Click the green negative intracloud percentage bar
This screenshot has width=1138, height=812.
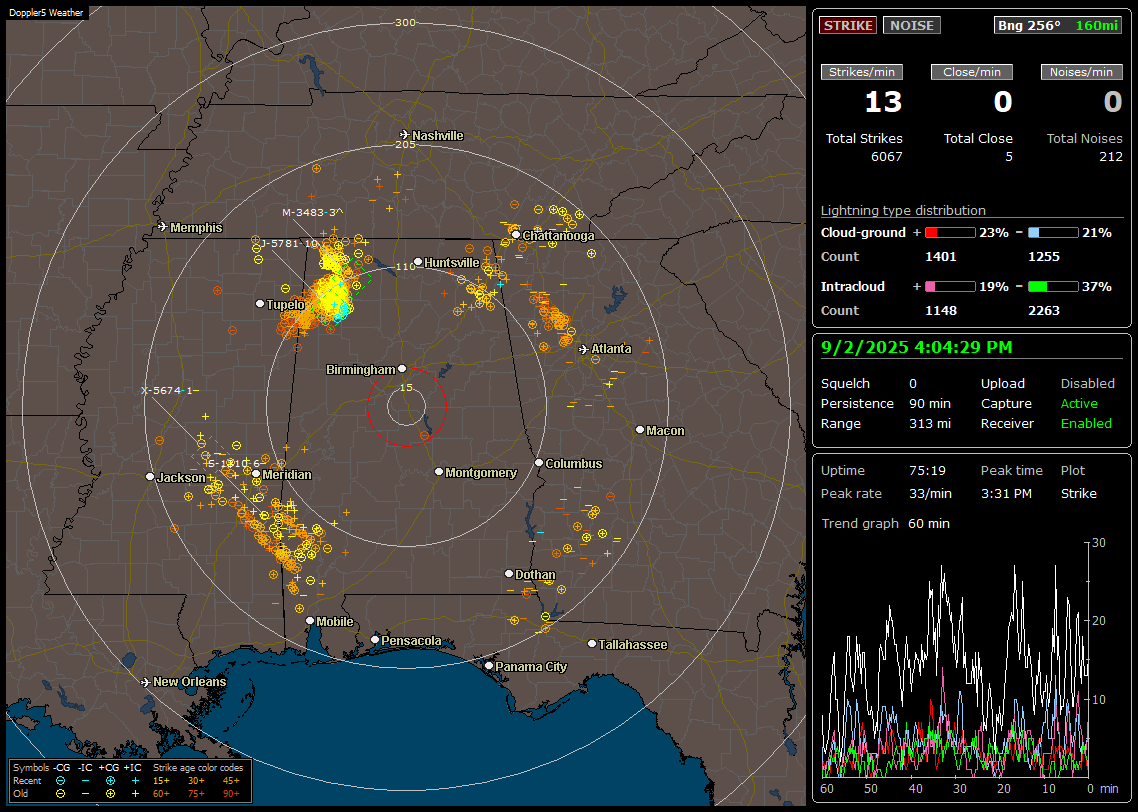[x=1053, y=287]
